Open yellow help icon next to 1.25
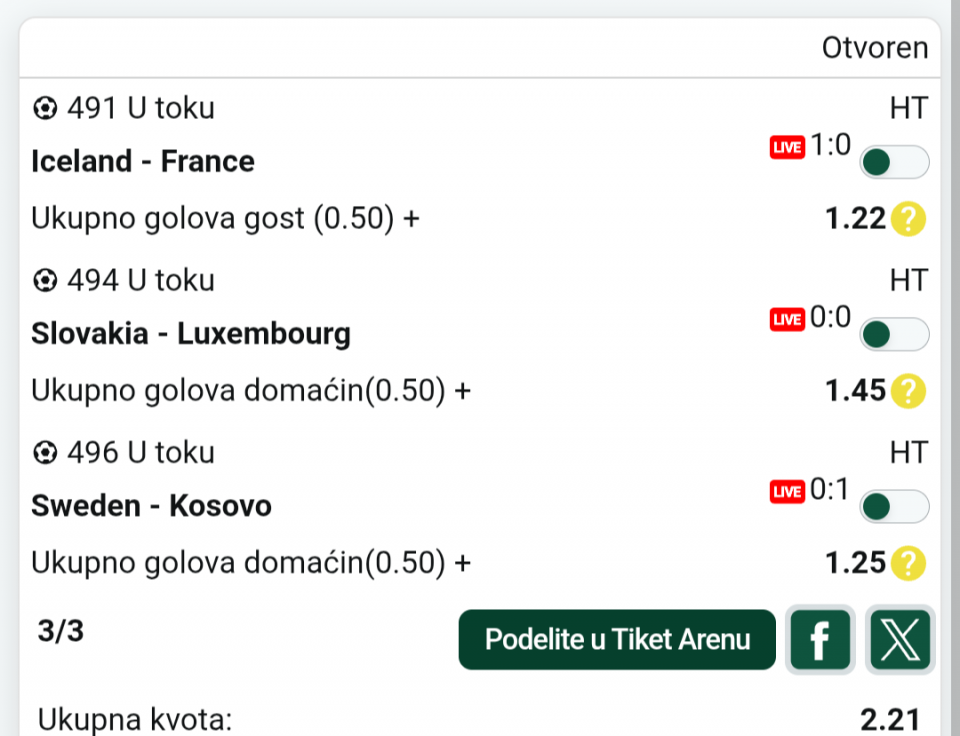 (908, 564)
